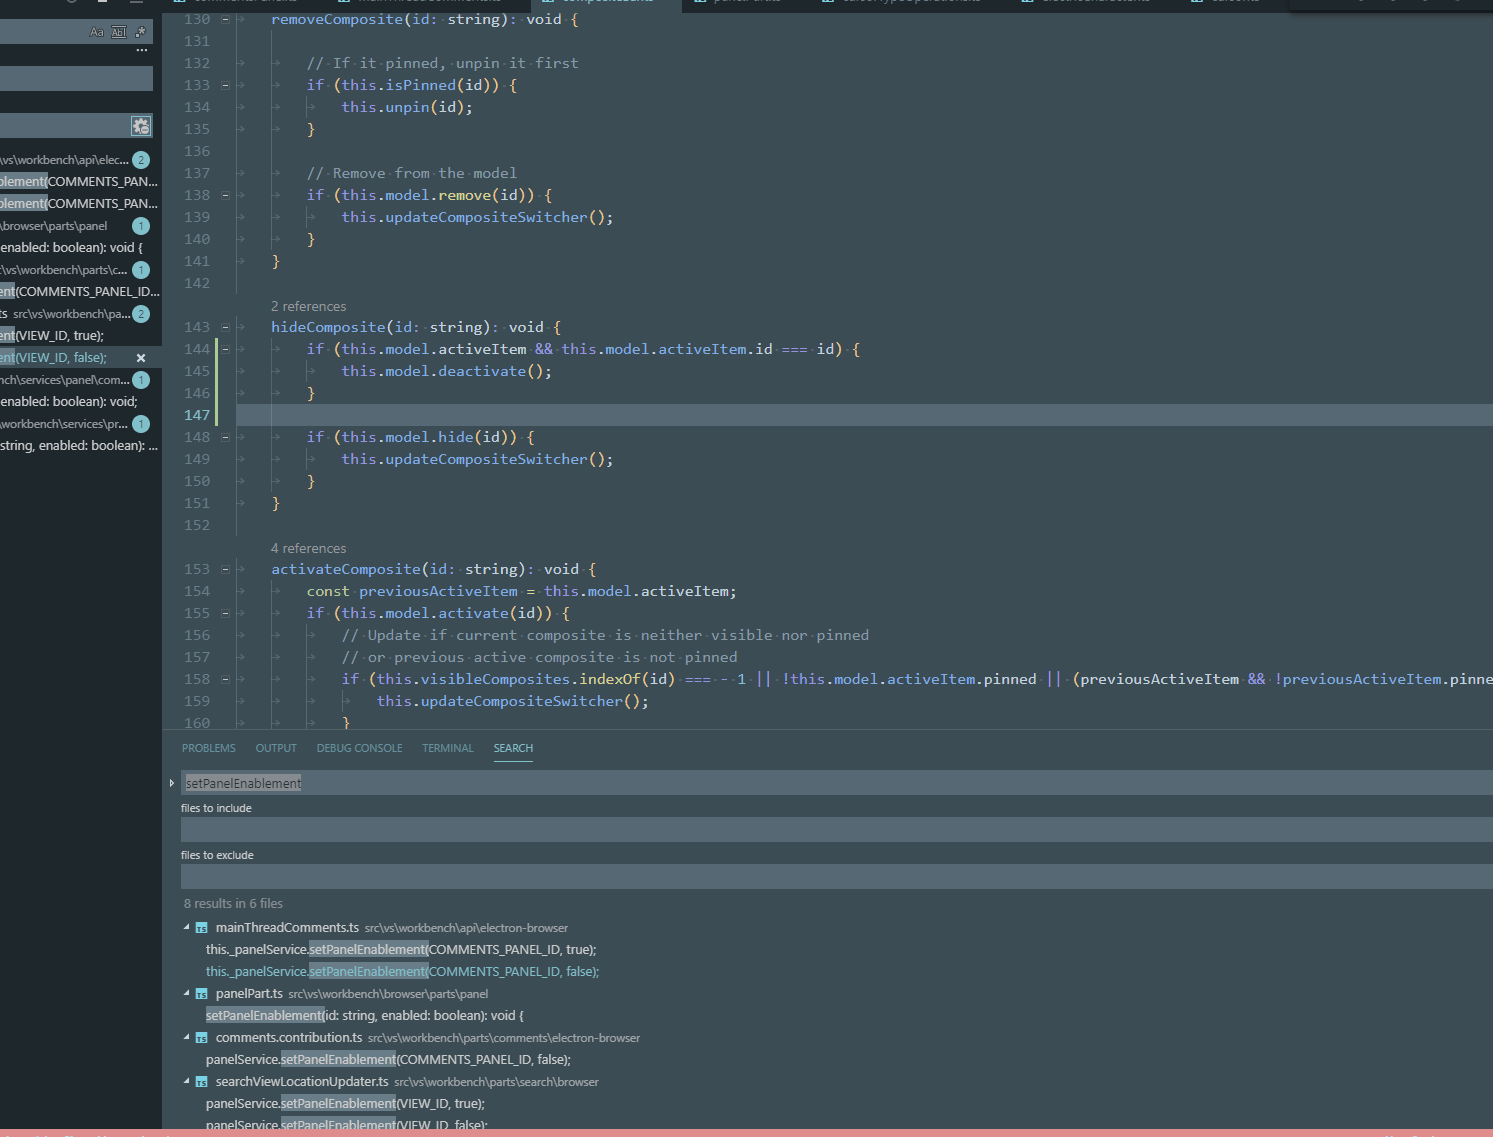Fold the isPinned if-block at line 133

coord(225,85)
